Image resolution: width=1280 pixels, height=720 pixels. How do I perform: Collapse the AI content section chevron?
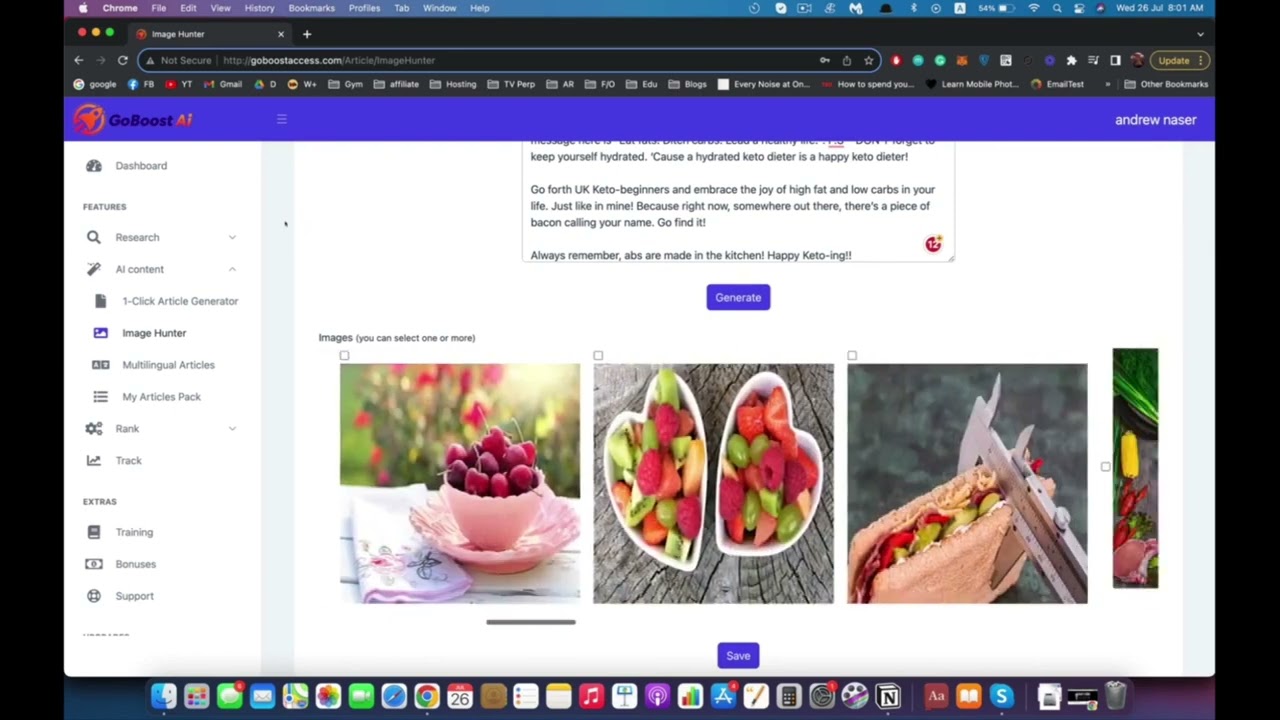(232, 269)
